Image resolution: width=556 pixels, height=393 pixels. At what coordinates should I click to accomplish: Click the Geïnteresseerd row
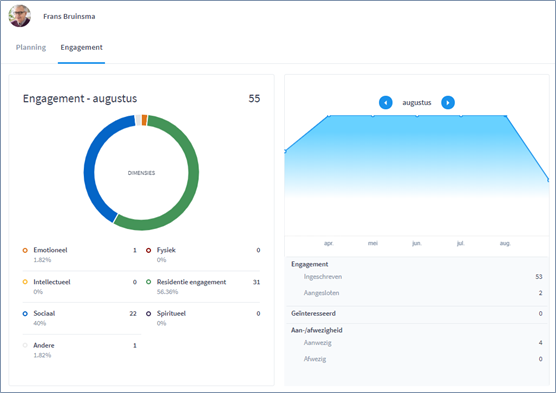417,314
